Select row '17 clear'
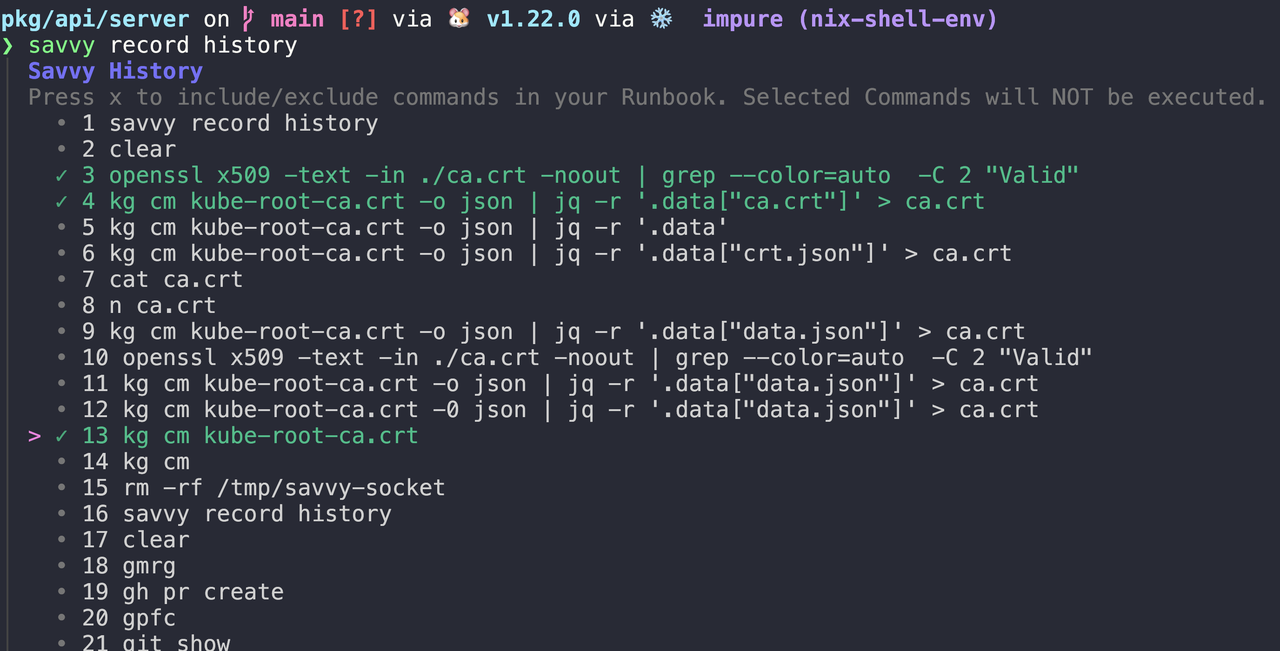 click(x=136, y=539)
